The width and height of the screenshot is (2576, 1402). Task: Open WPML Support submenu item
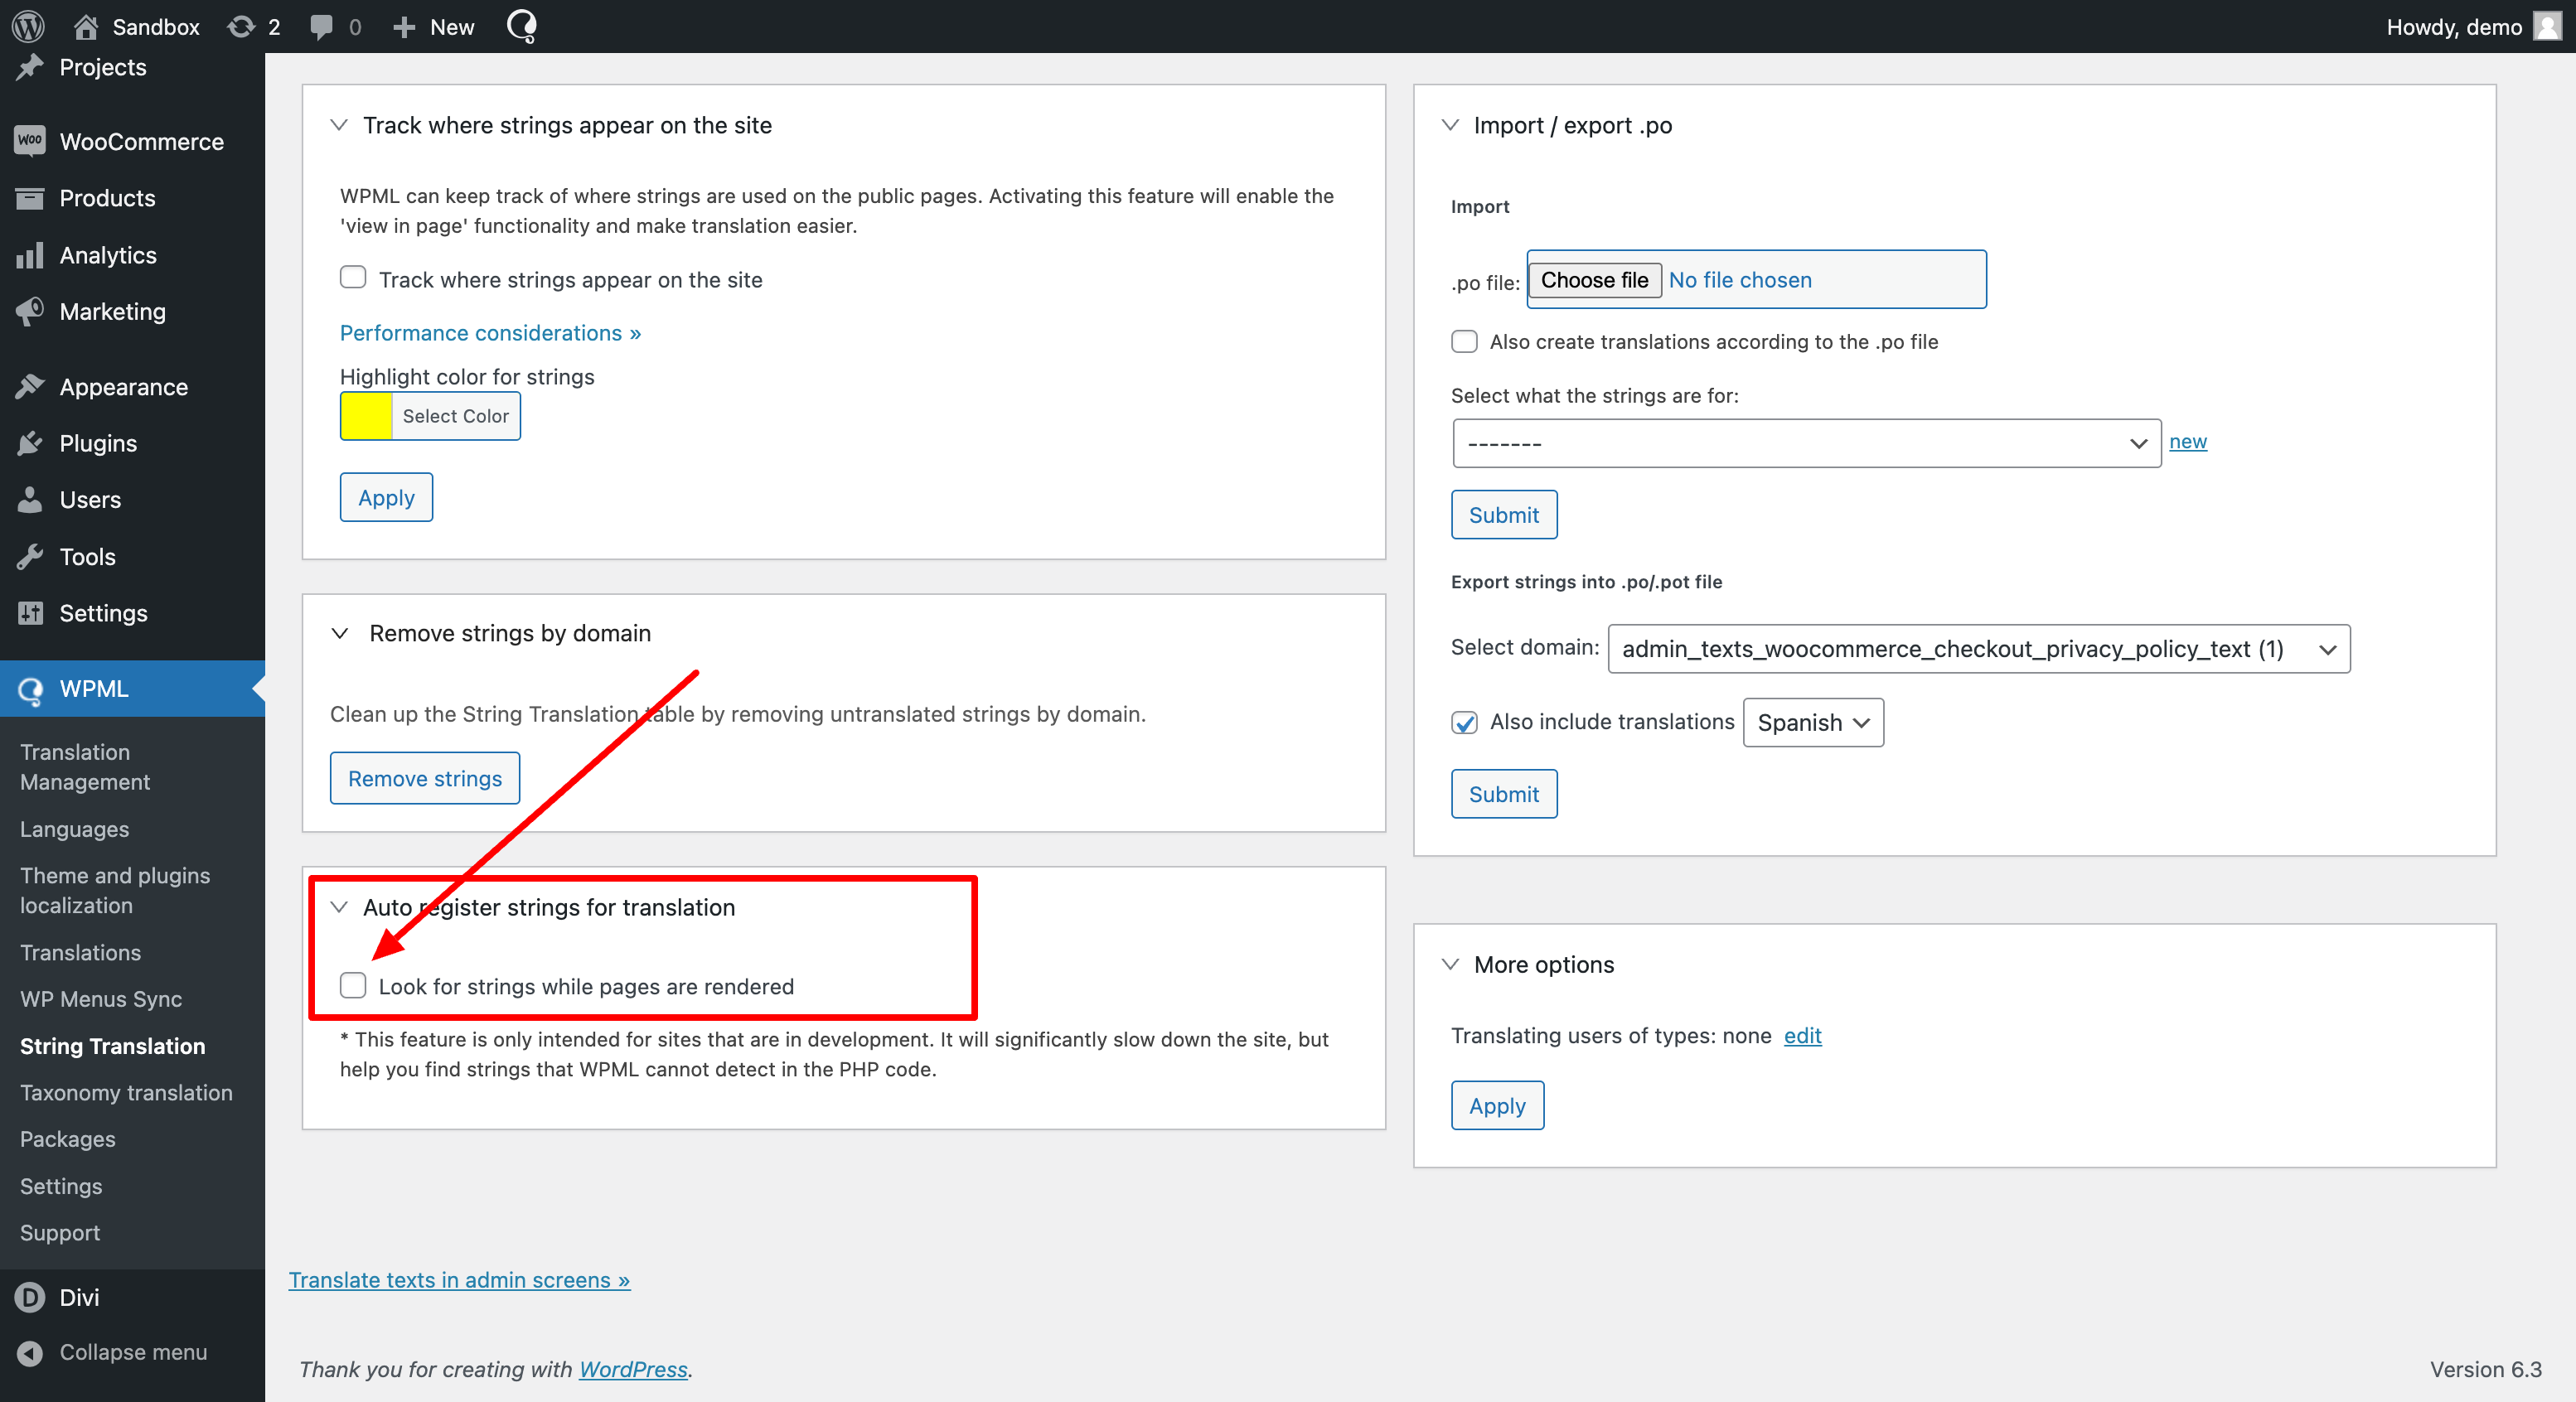tap(60, 1232)
